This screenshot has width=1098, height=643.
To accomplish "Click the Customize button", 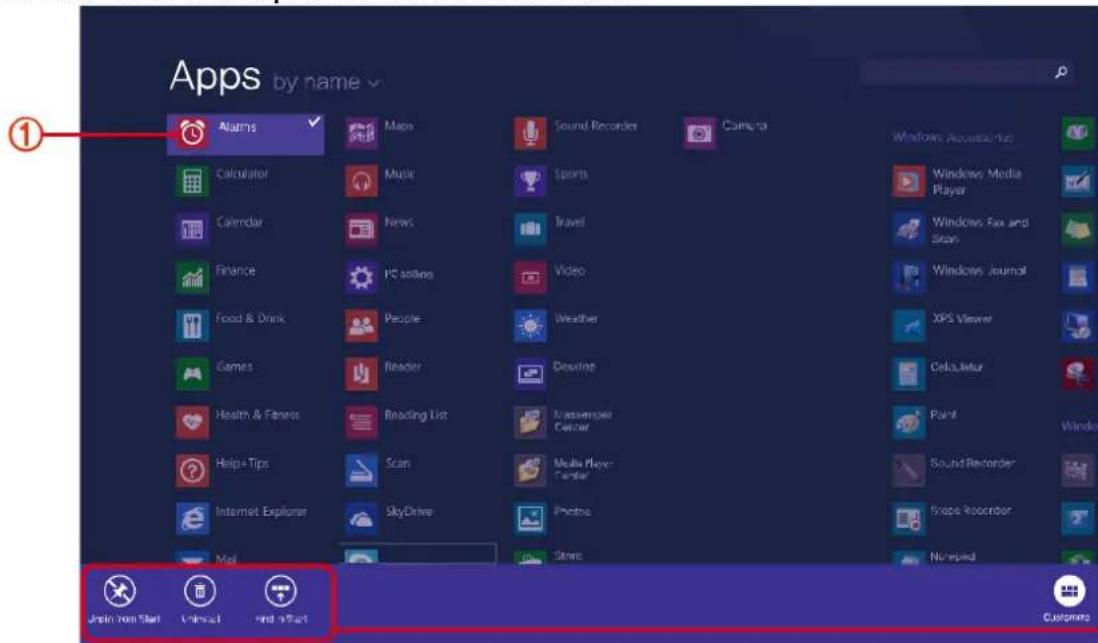I will (1066, 600).
